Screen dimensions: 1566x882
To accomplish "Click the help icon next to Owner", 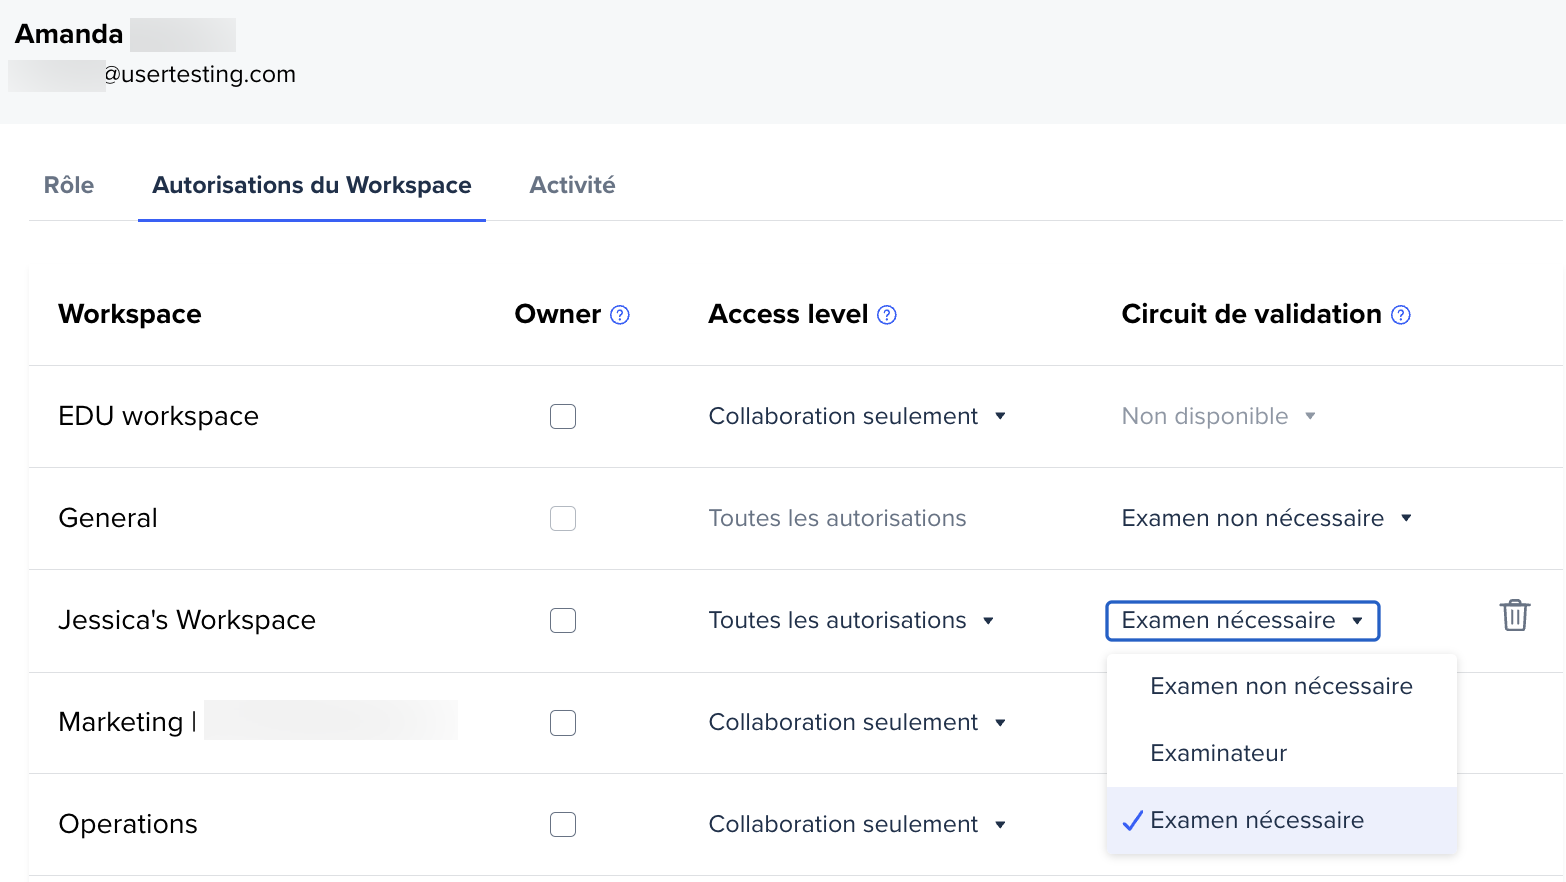I will click(620, 315).
